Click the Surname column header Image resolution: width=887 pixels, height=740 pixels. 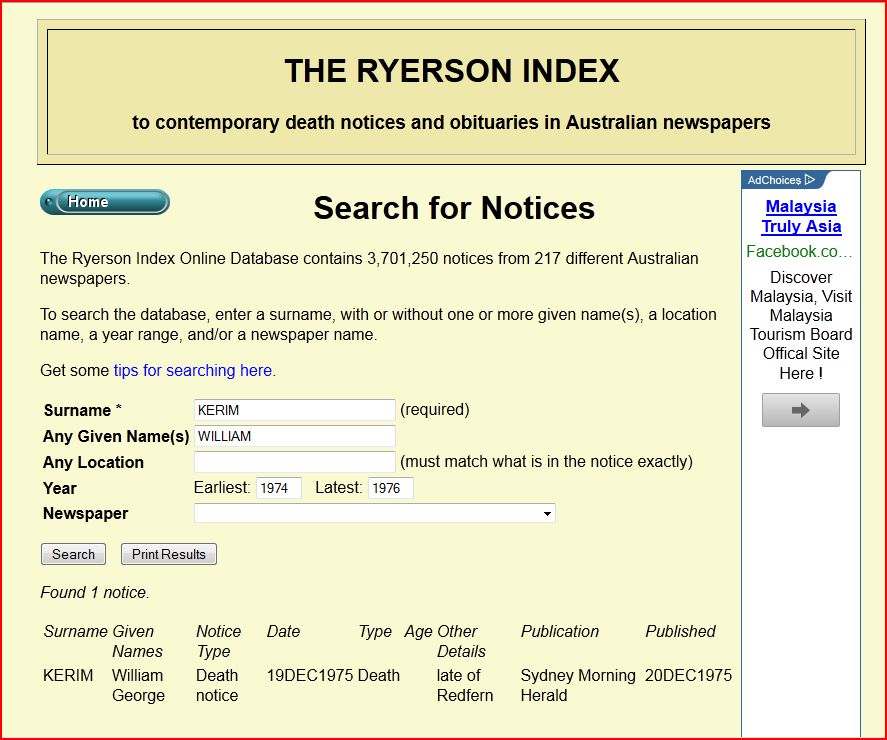pyautogui.click(x=75, y=631)
